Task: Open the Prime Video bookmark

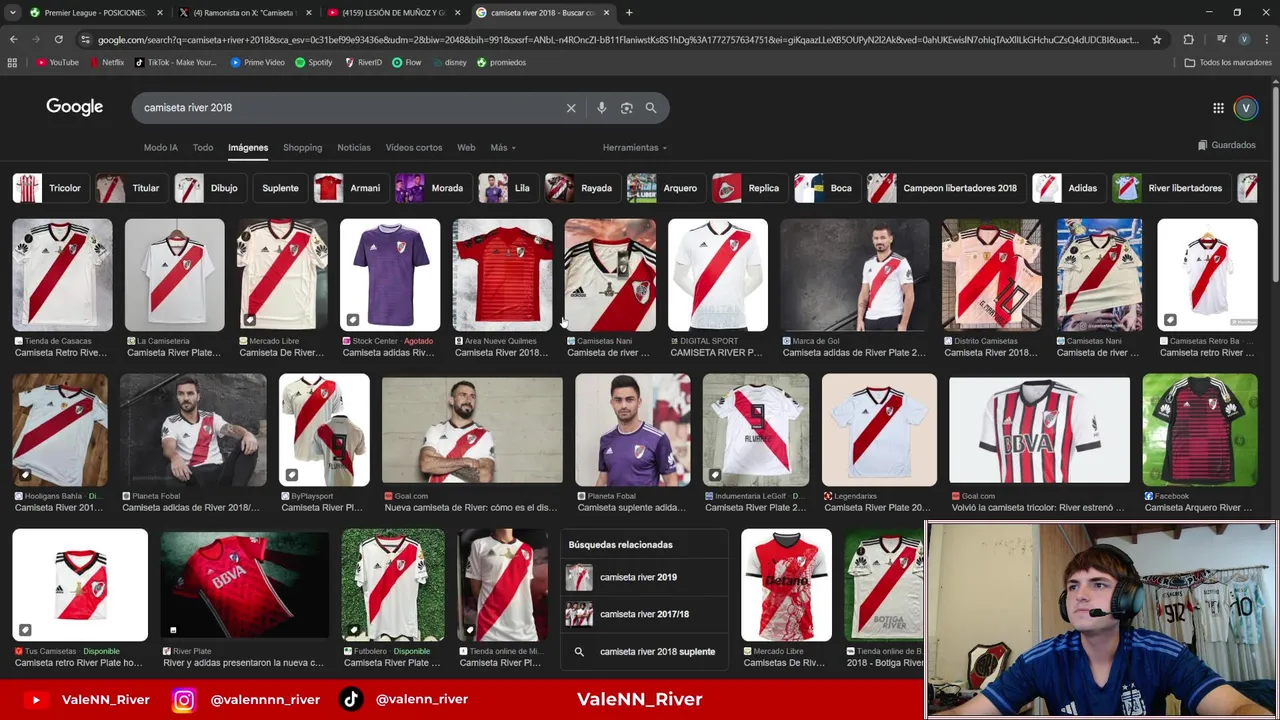Action: click(257, 62)
